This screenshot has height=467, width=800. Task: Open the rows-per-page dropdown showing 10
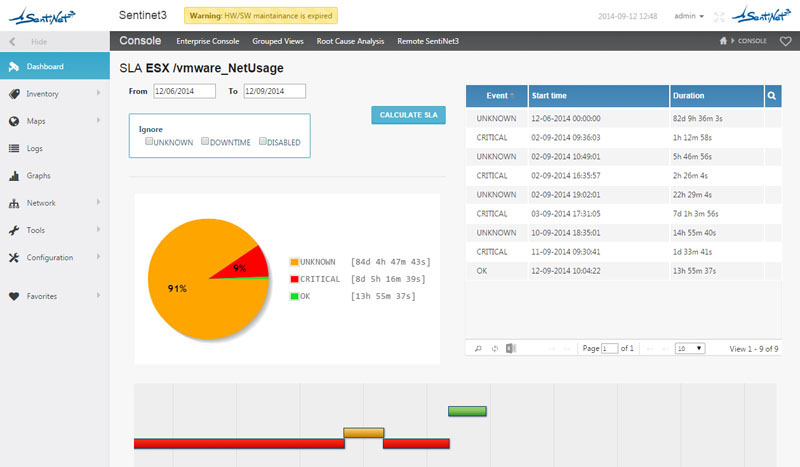(690, 349)
